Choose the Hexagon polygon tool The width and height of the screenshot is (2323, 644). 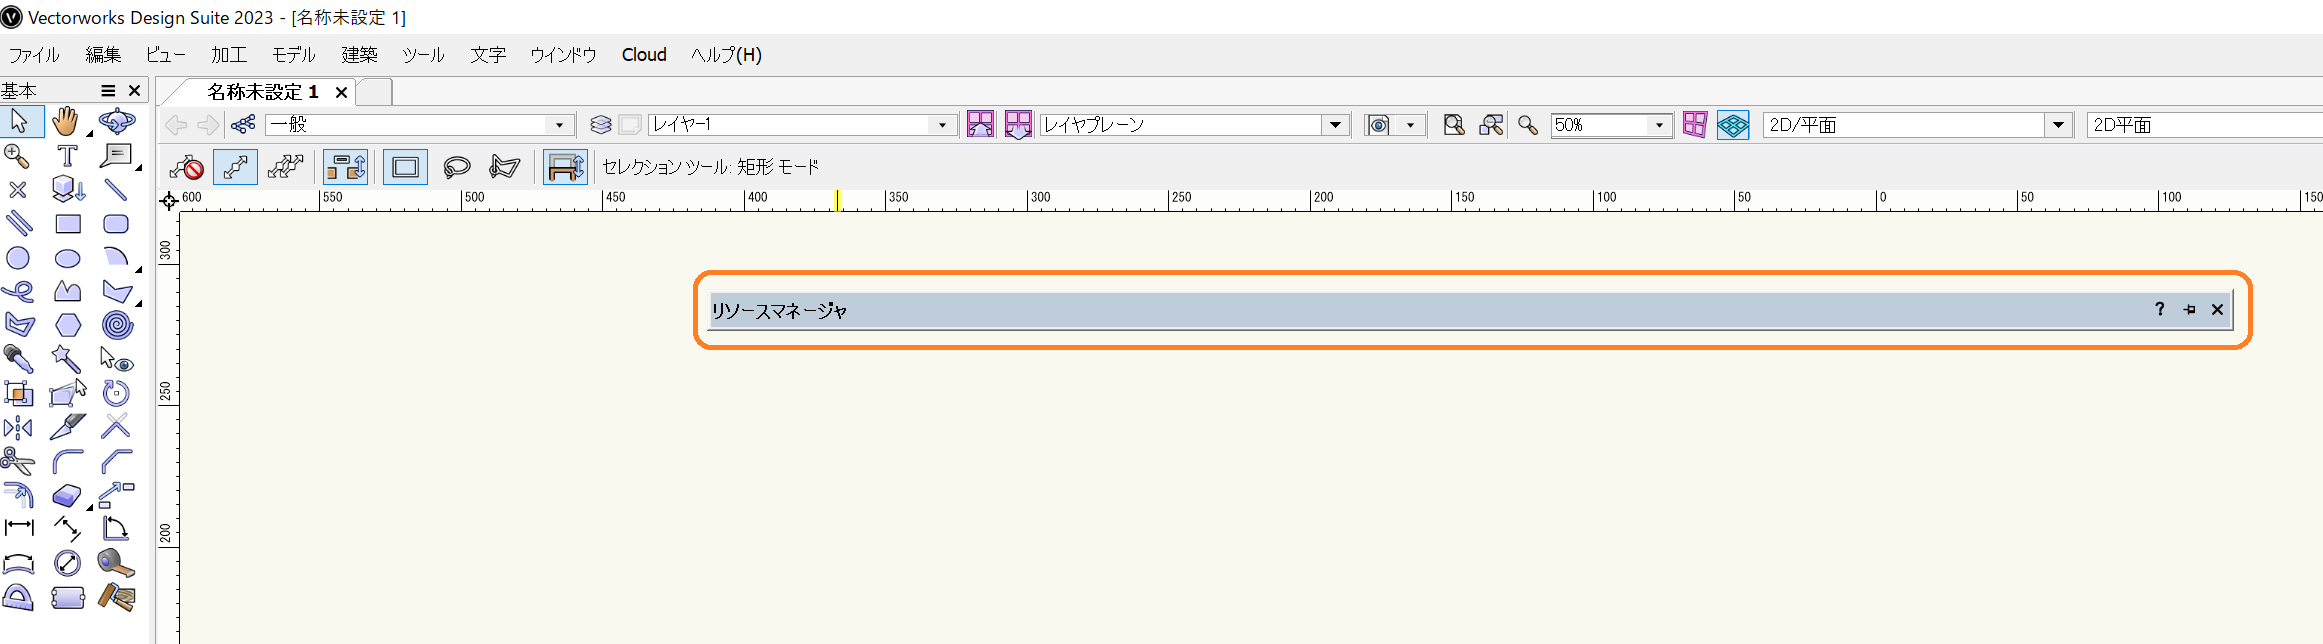pyautogui.click(x=68, y=325)
